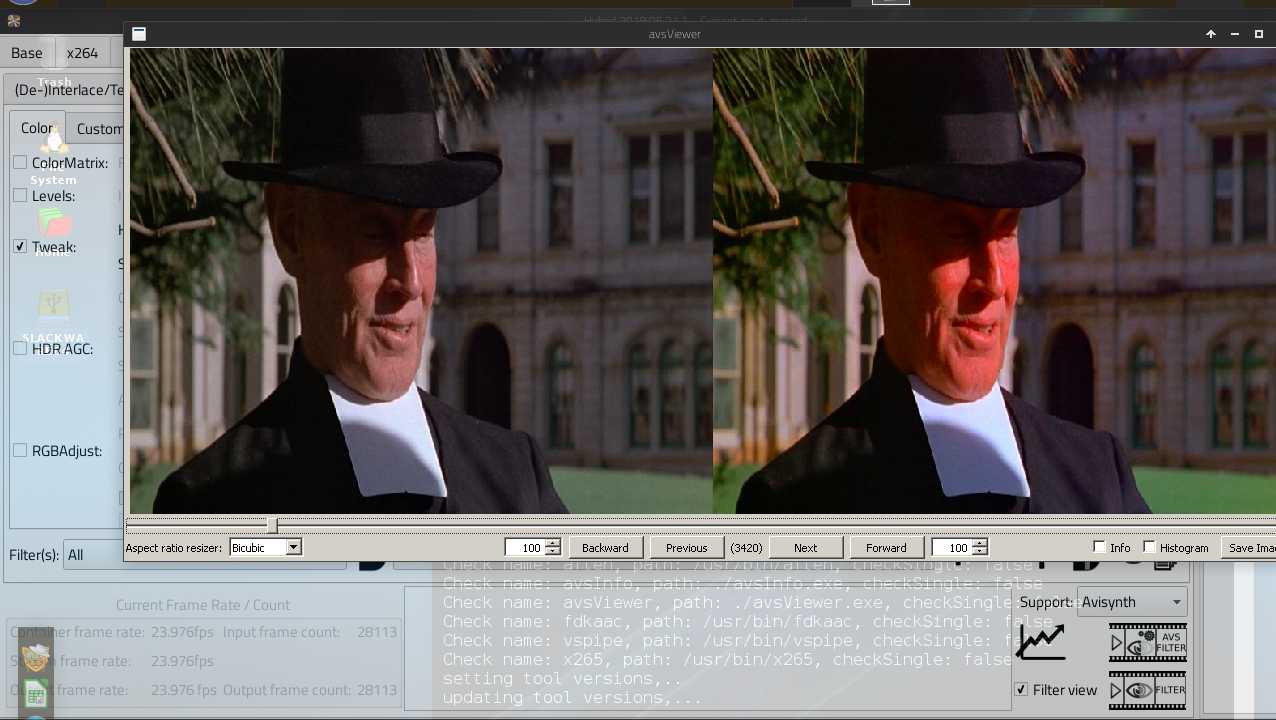
Task: Switch to the Base tab
Action: click(27, 53)
